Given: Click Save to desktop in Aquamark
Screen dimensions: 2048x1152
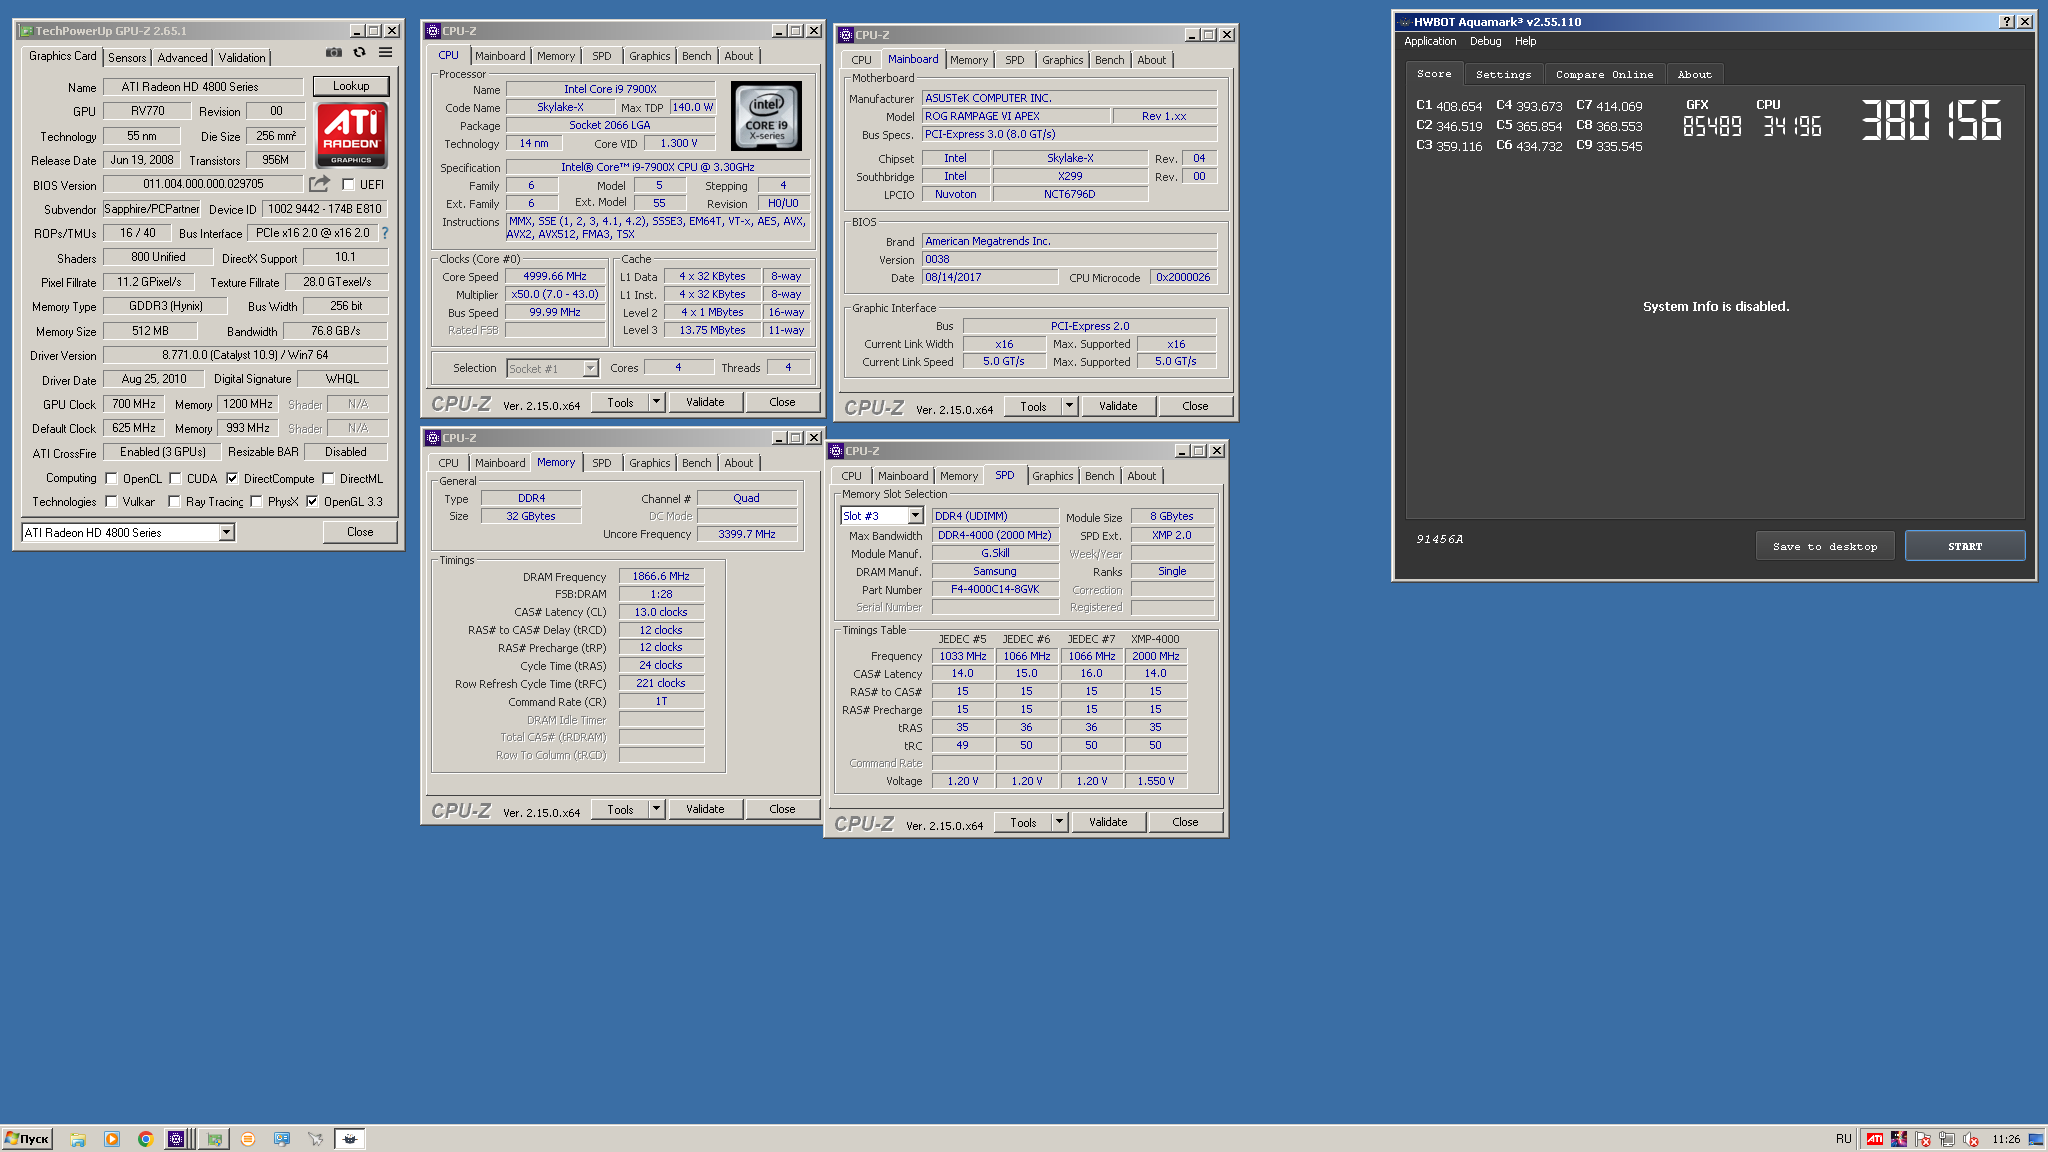Looking at the screenshot, I should pos(1825,546).
